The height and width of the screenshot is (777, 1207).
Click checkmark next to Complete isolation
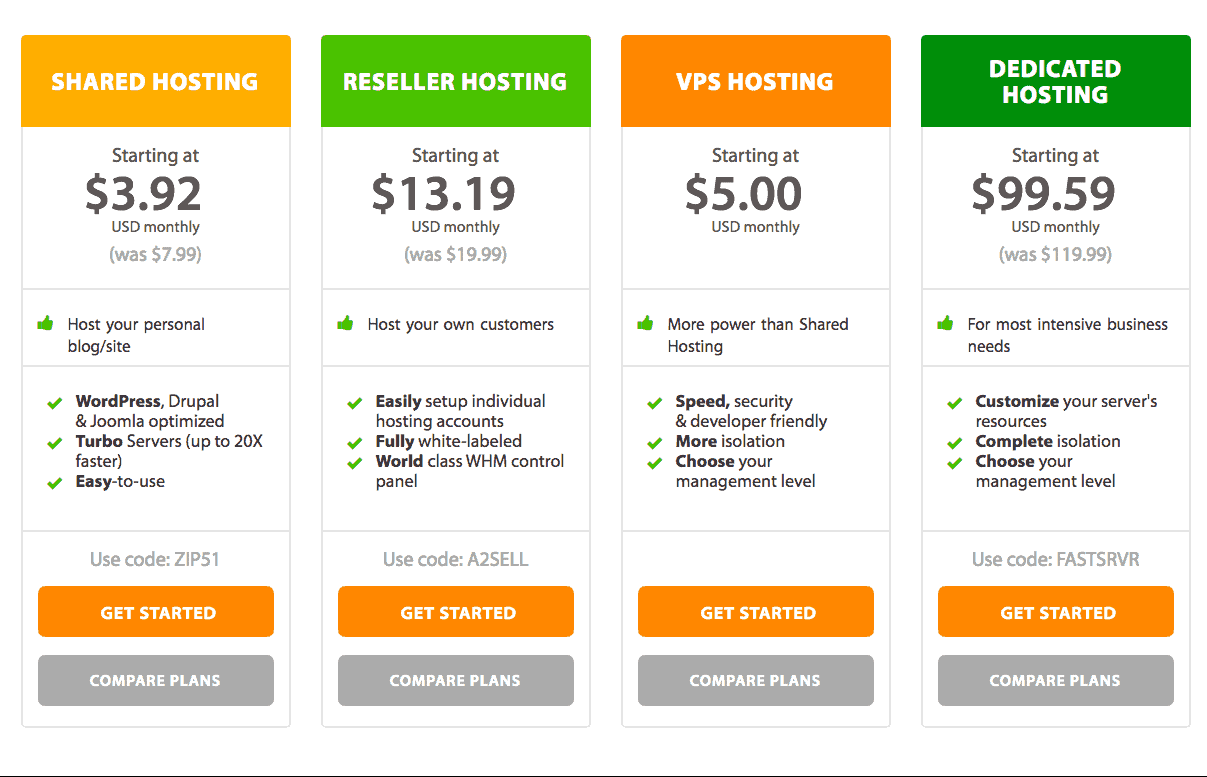955,443
